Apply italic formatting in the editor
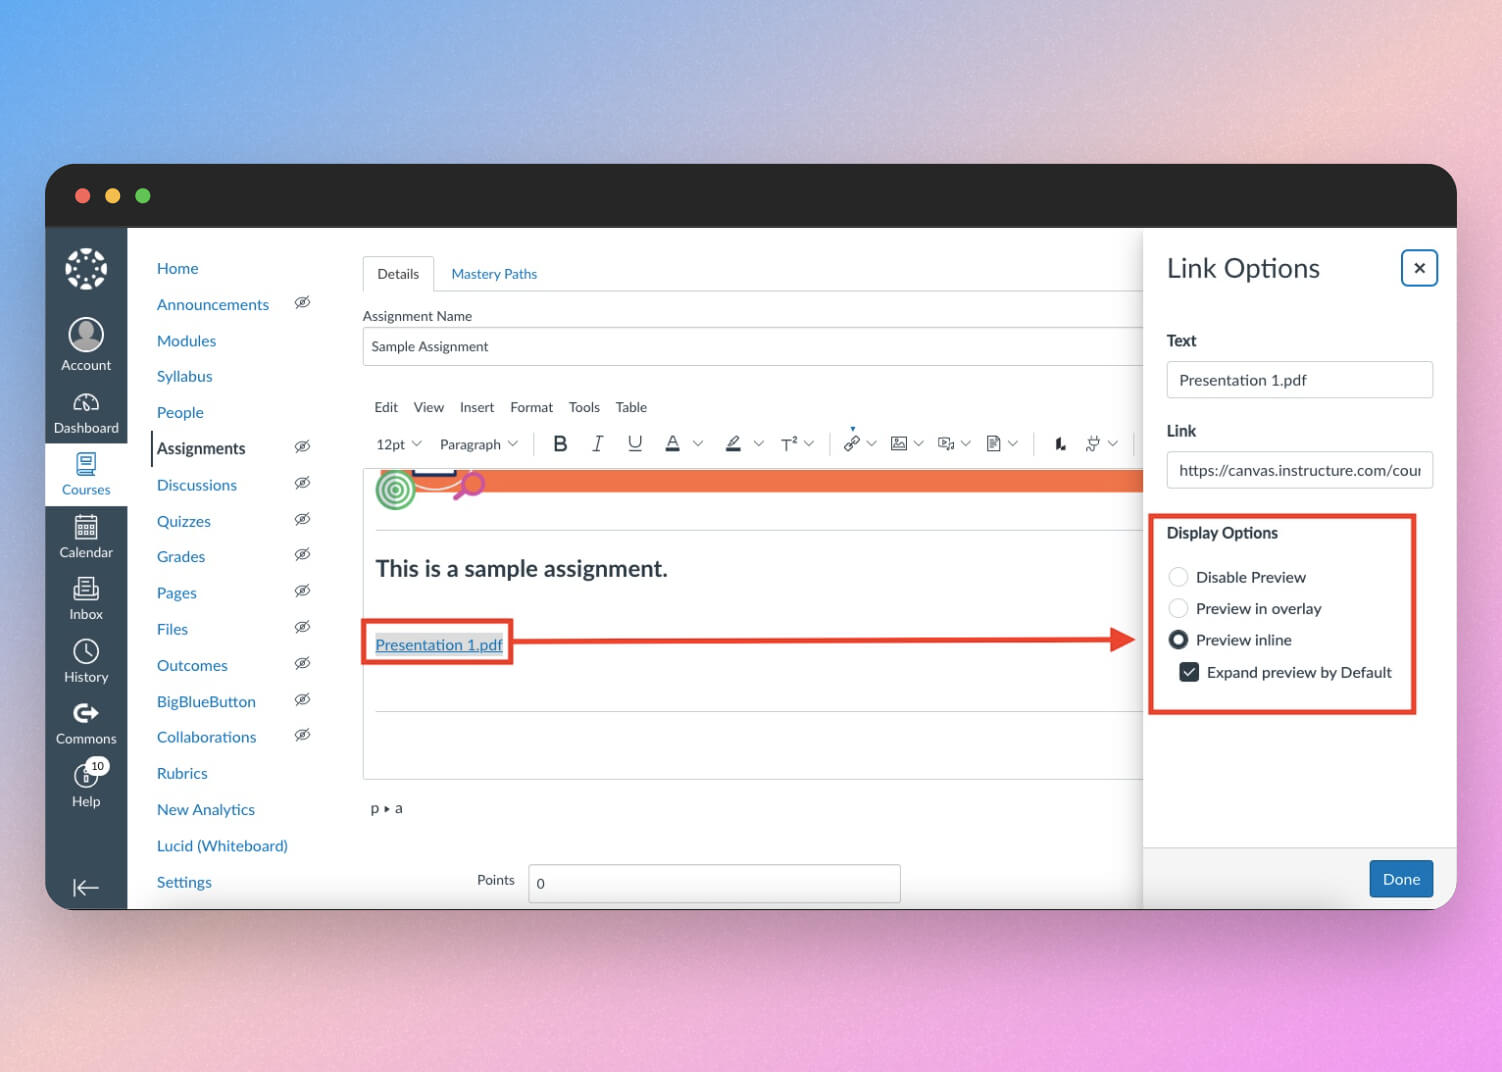The height and width of the screenshot is (1072, 1502). [x=597, y=443]
